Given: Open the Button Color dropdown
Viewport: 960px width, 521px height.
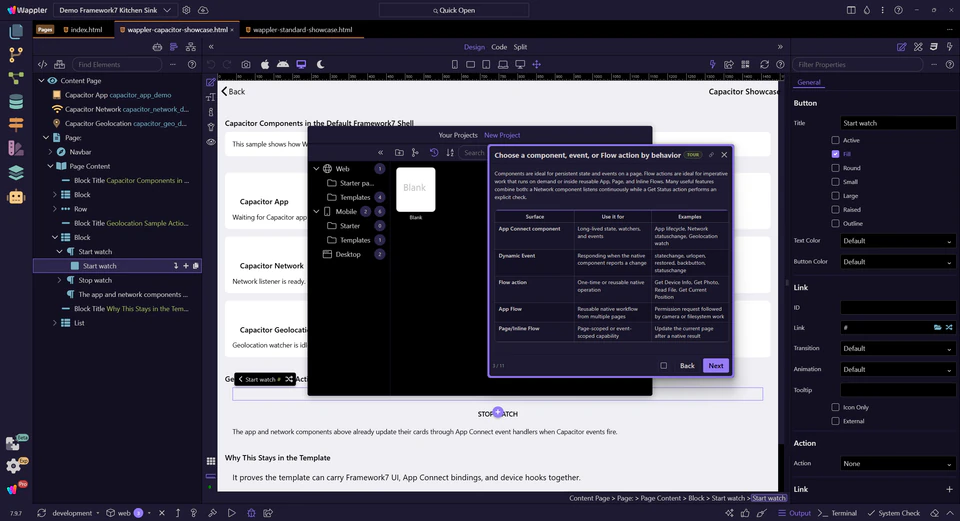Looking at the screenshot, I should pyautogui.click(x=897, y=262).
